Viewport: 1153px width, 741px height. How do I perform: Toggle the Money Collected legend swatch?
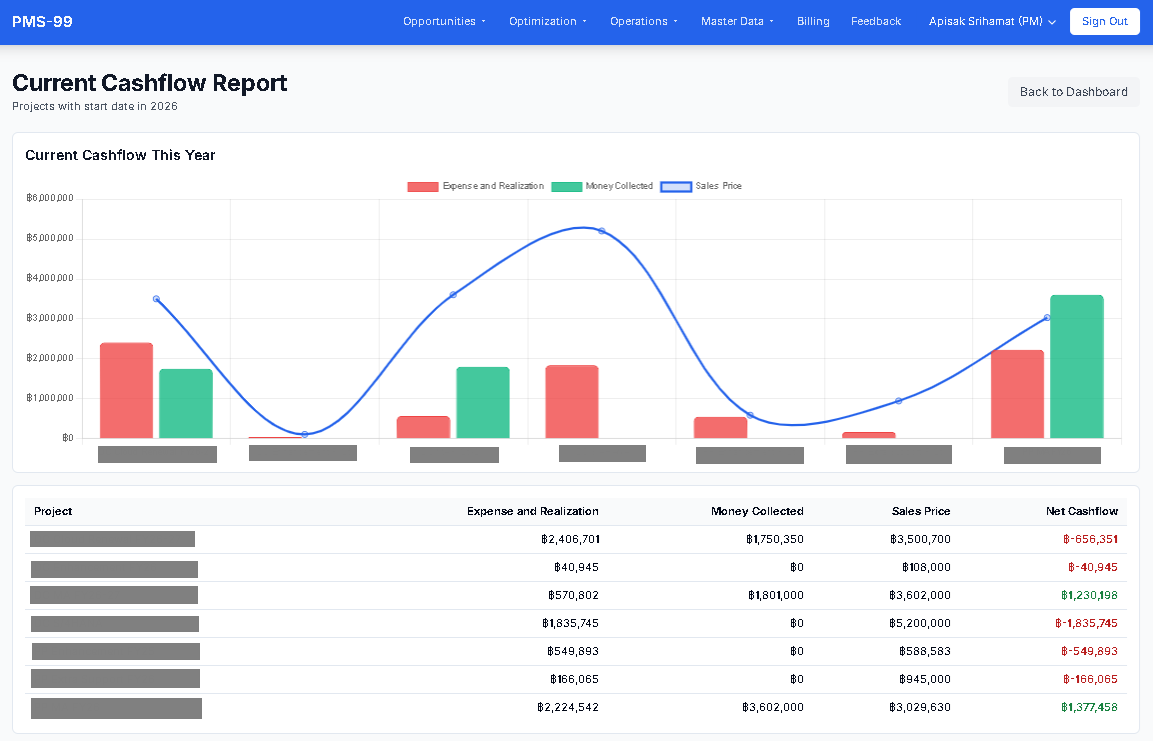click(566, 187)
